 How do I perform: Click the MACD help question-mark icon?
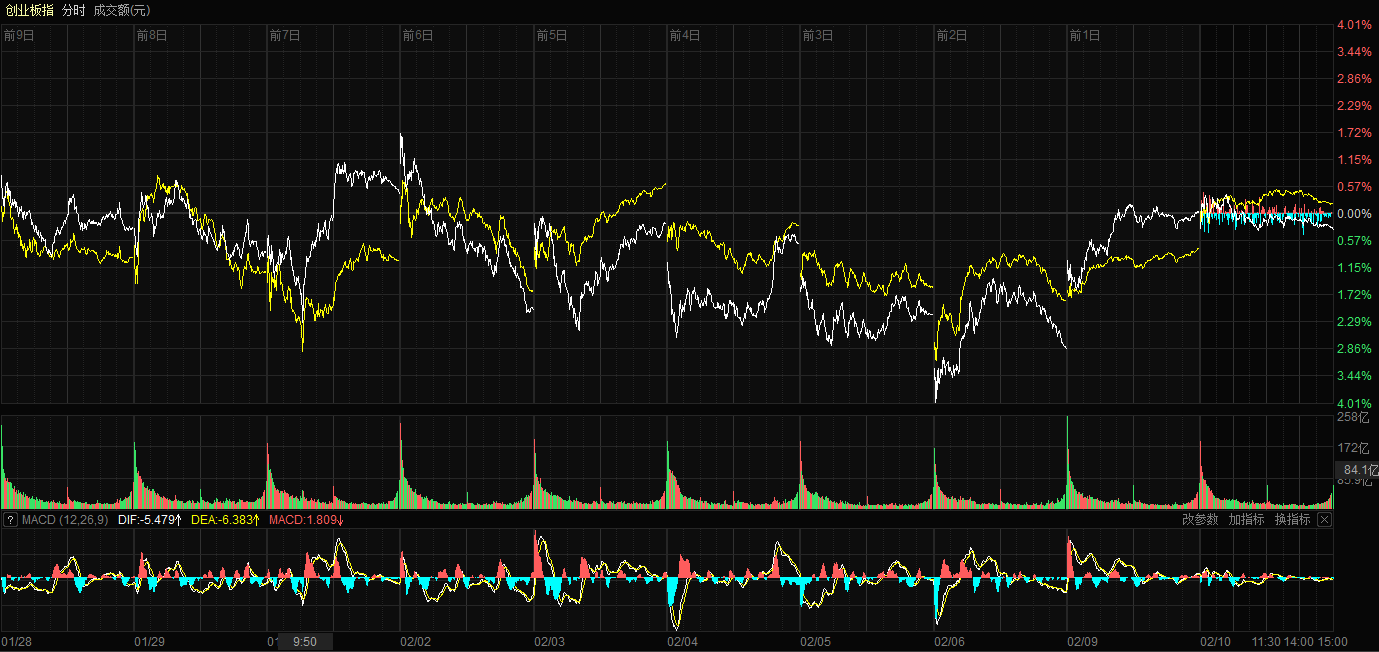click(x=11, y=520)
